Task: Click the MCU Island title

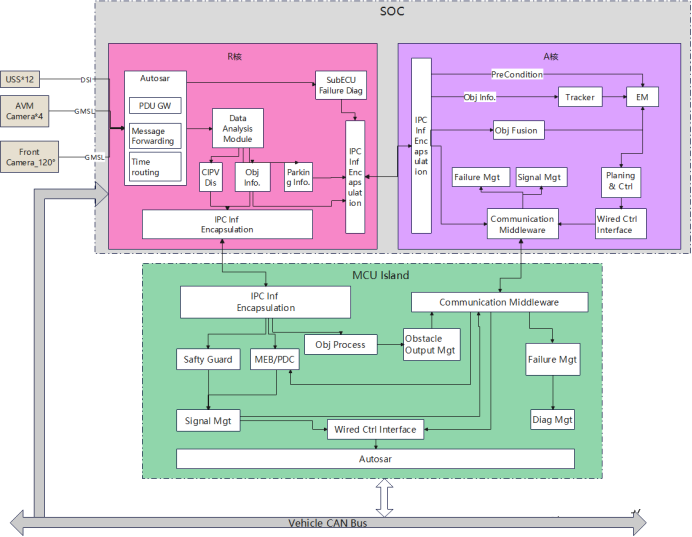Action: pyautogui.click(x=380, y=275)
